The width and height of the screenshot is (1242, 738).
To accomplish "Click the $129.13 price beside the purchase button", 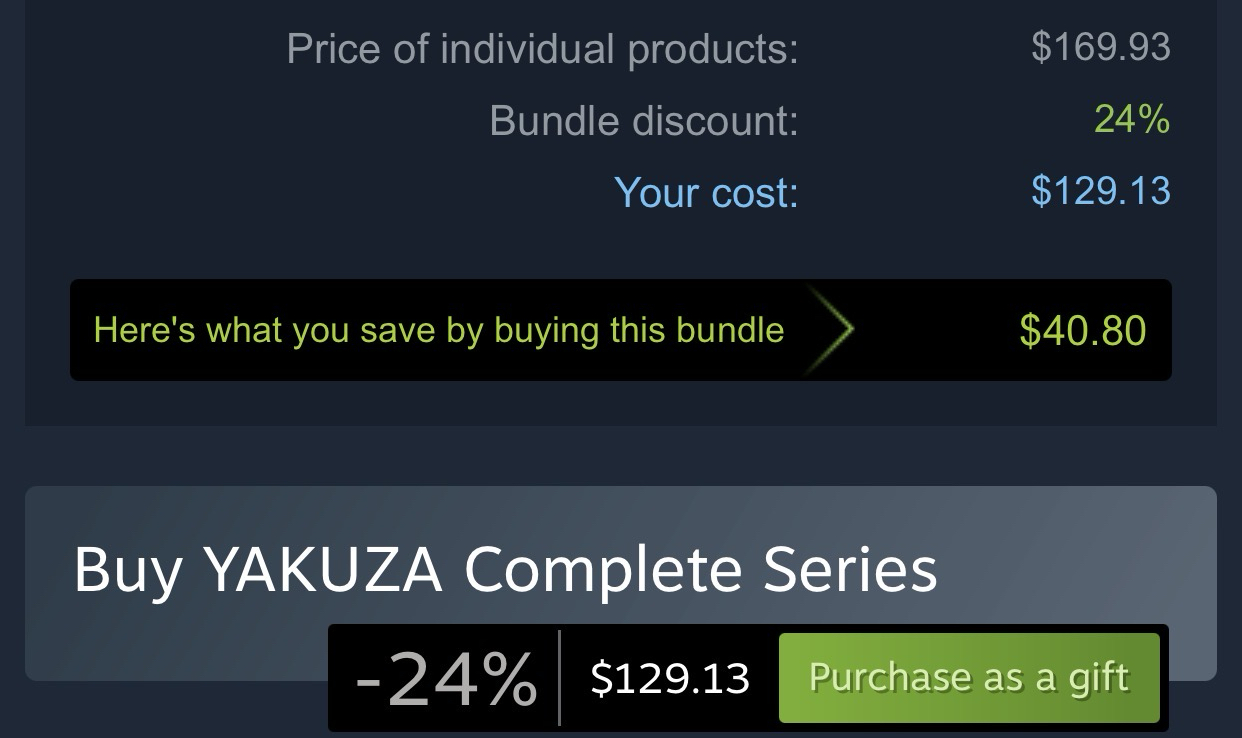I will pyautogui.click(x=669, y=679).
